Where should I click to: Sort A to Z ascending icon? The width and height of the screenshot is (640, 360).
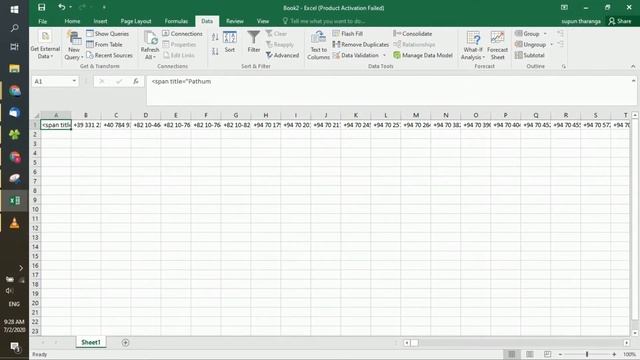[215, 38]
